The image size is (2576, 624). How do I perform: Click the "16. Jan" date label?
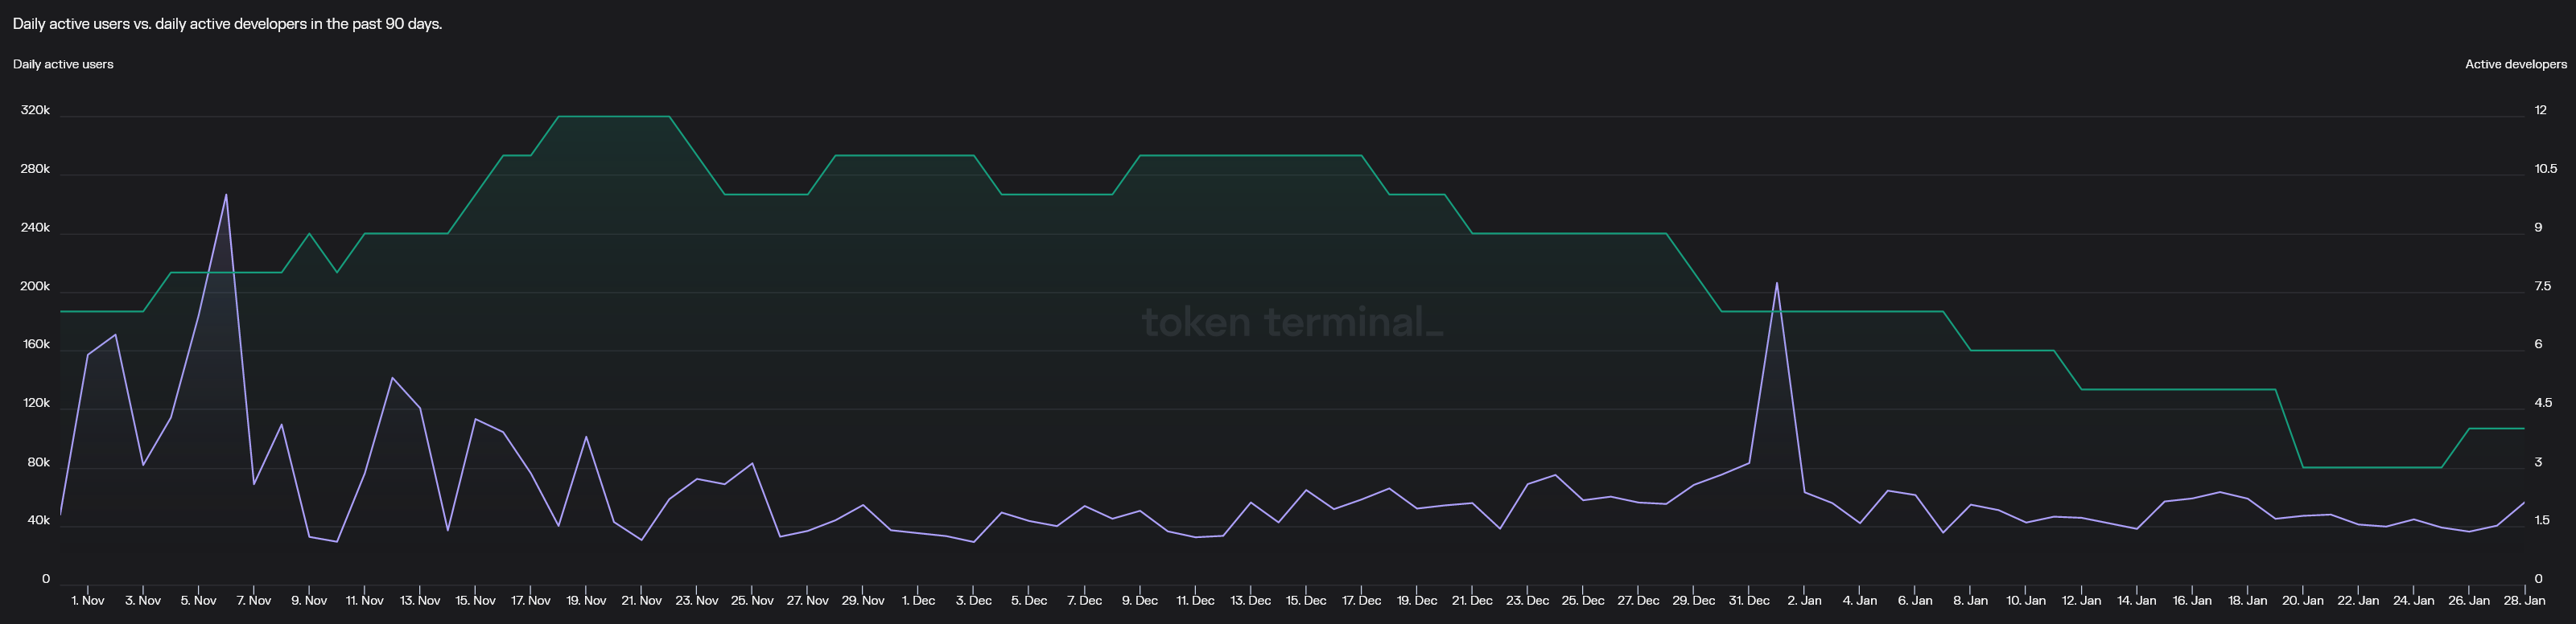(x=2192, y=601)
